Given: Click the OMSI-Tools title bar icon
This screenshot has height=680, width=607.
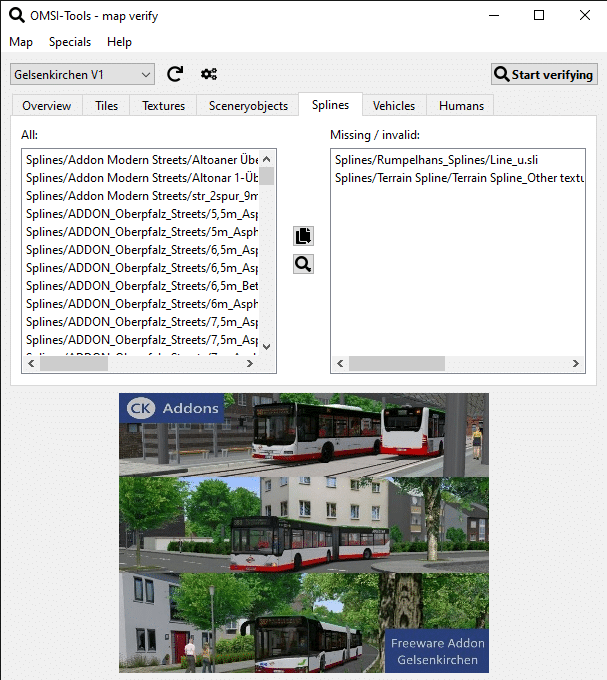Looking at the screenshot, I should pos(16,15).
